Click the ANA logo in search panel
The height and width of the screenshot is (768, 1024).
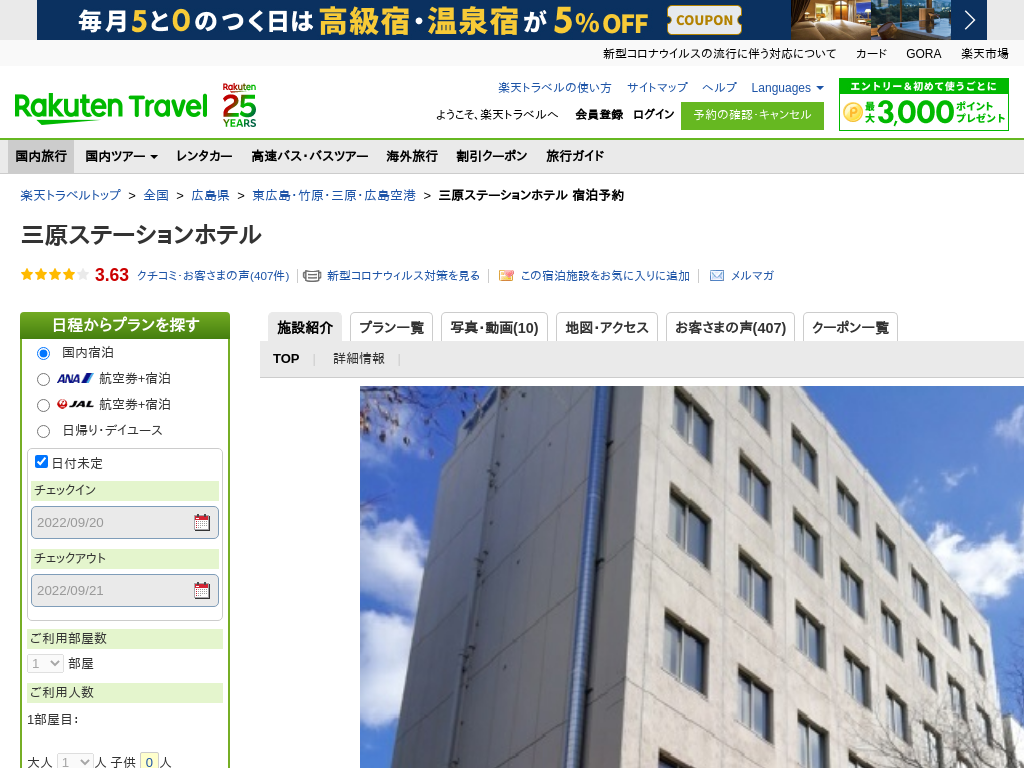pyautogui.click(x=75, y=378)
